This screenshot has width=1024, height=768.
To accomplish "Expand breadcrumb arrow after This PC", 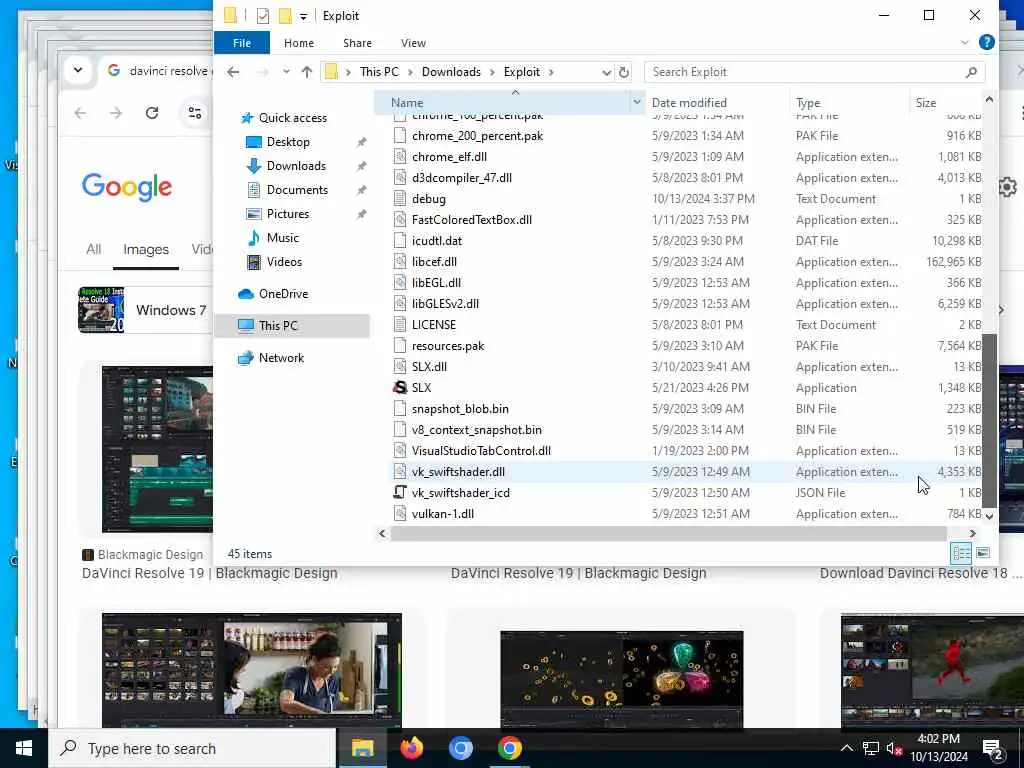I will pos(410,72).
